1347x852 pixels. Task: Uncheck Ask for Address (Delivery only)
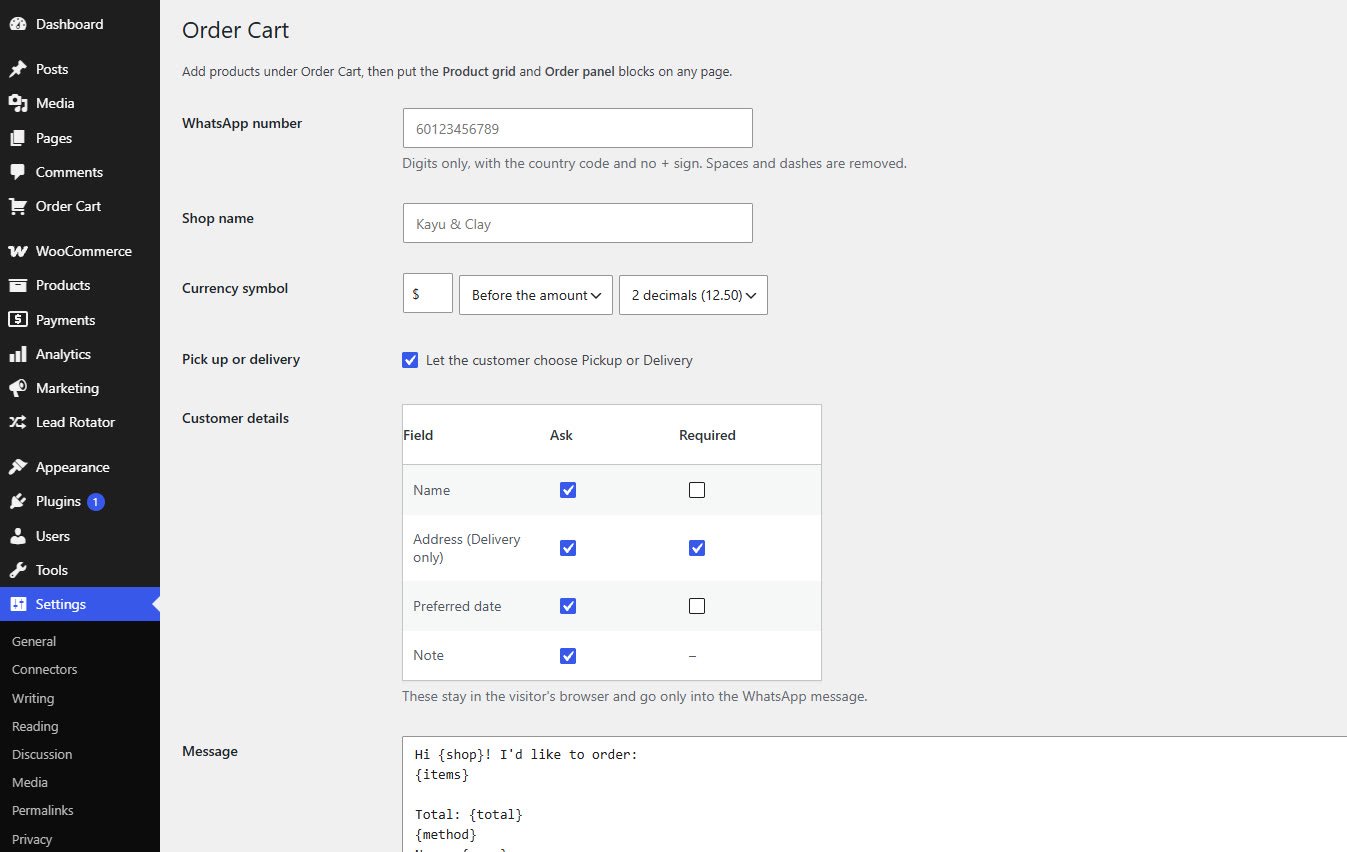click(x=568, y=548)
